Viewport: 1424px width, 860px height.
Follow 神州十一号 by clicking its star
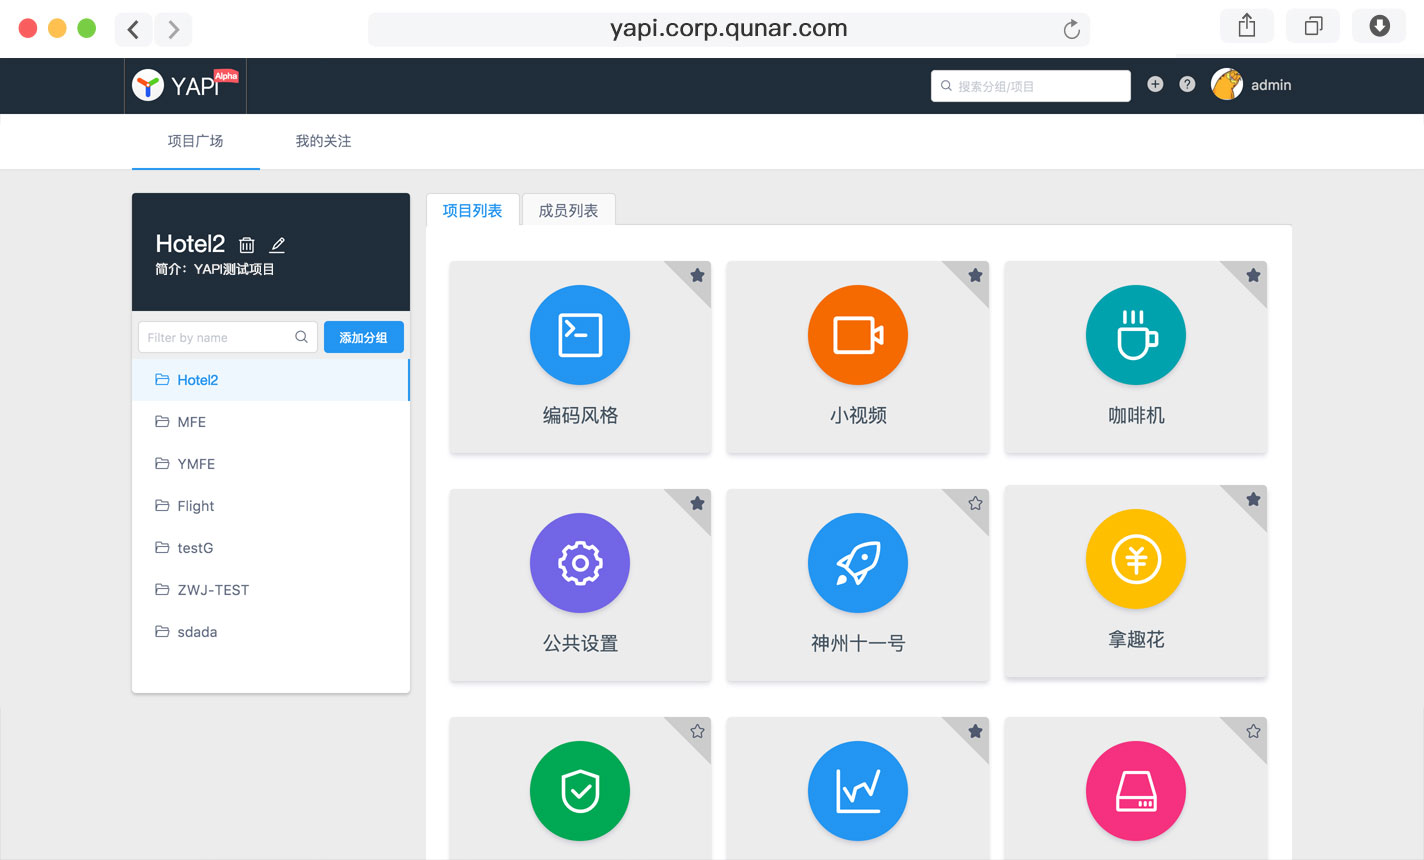point(975,504)
